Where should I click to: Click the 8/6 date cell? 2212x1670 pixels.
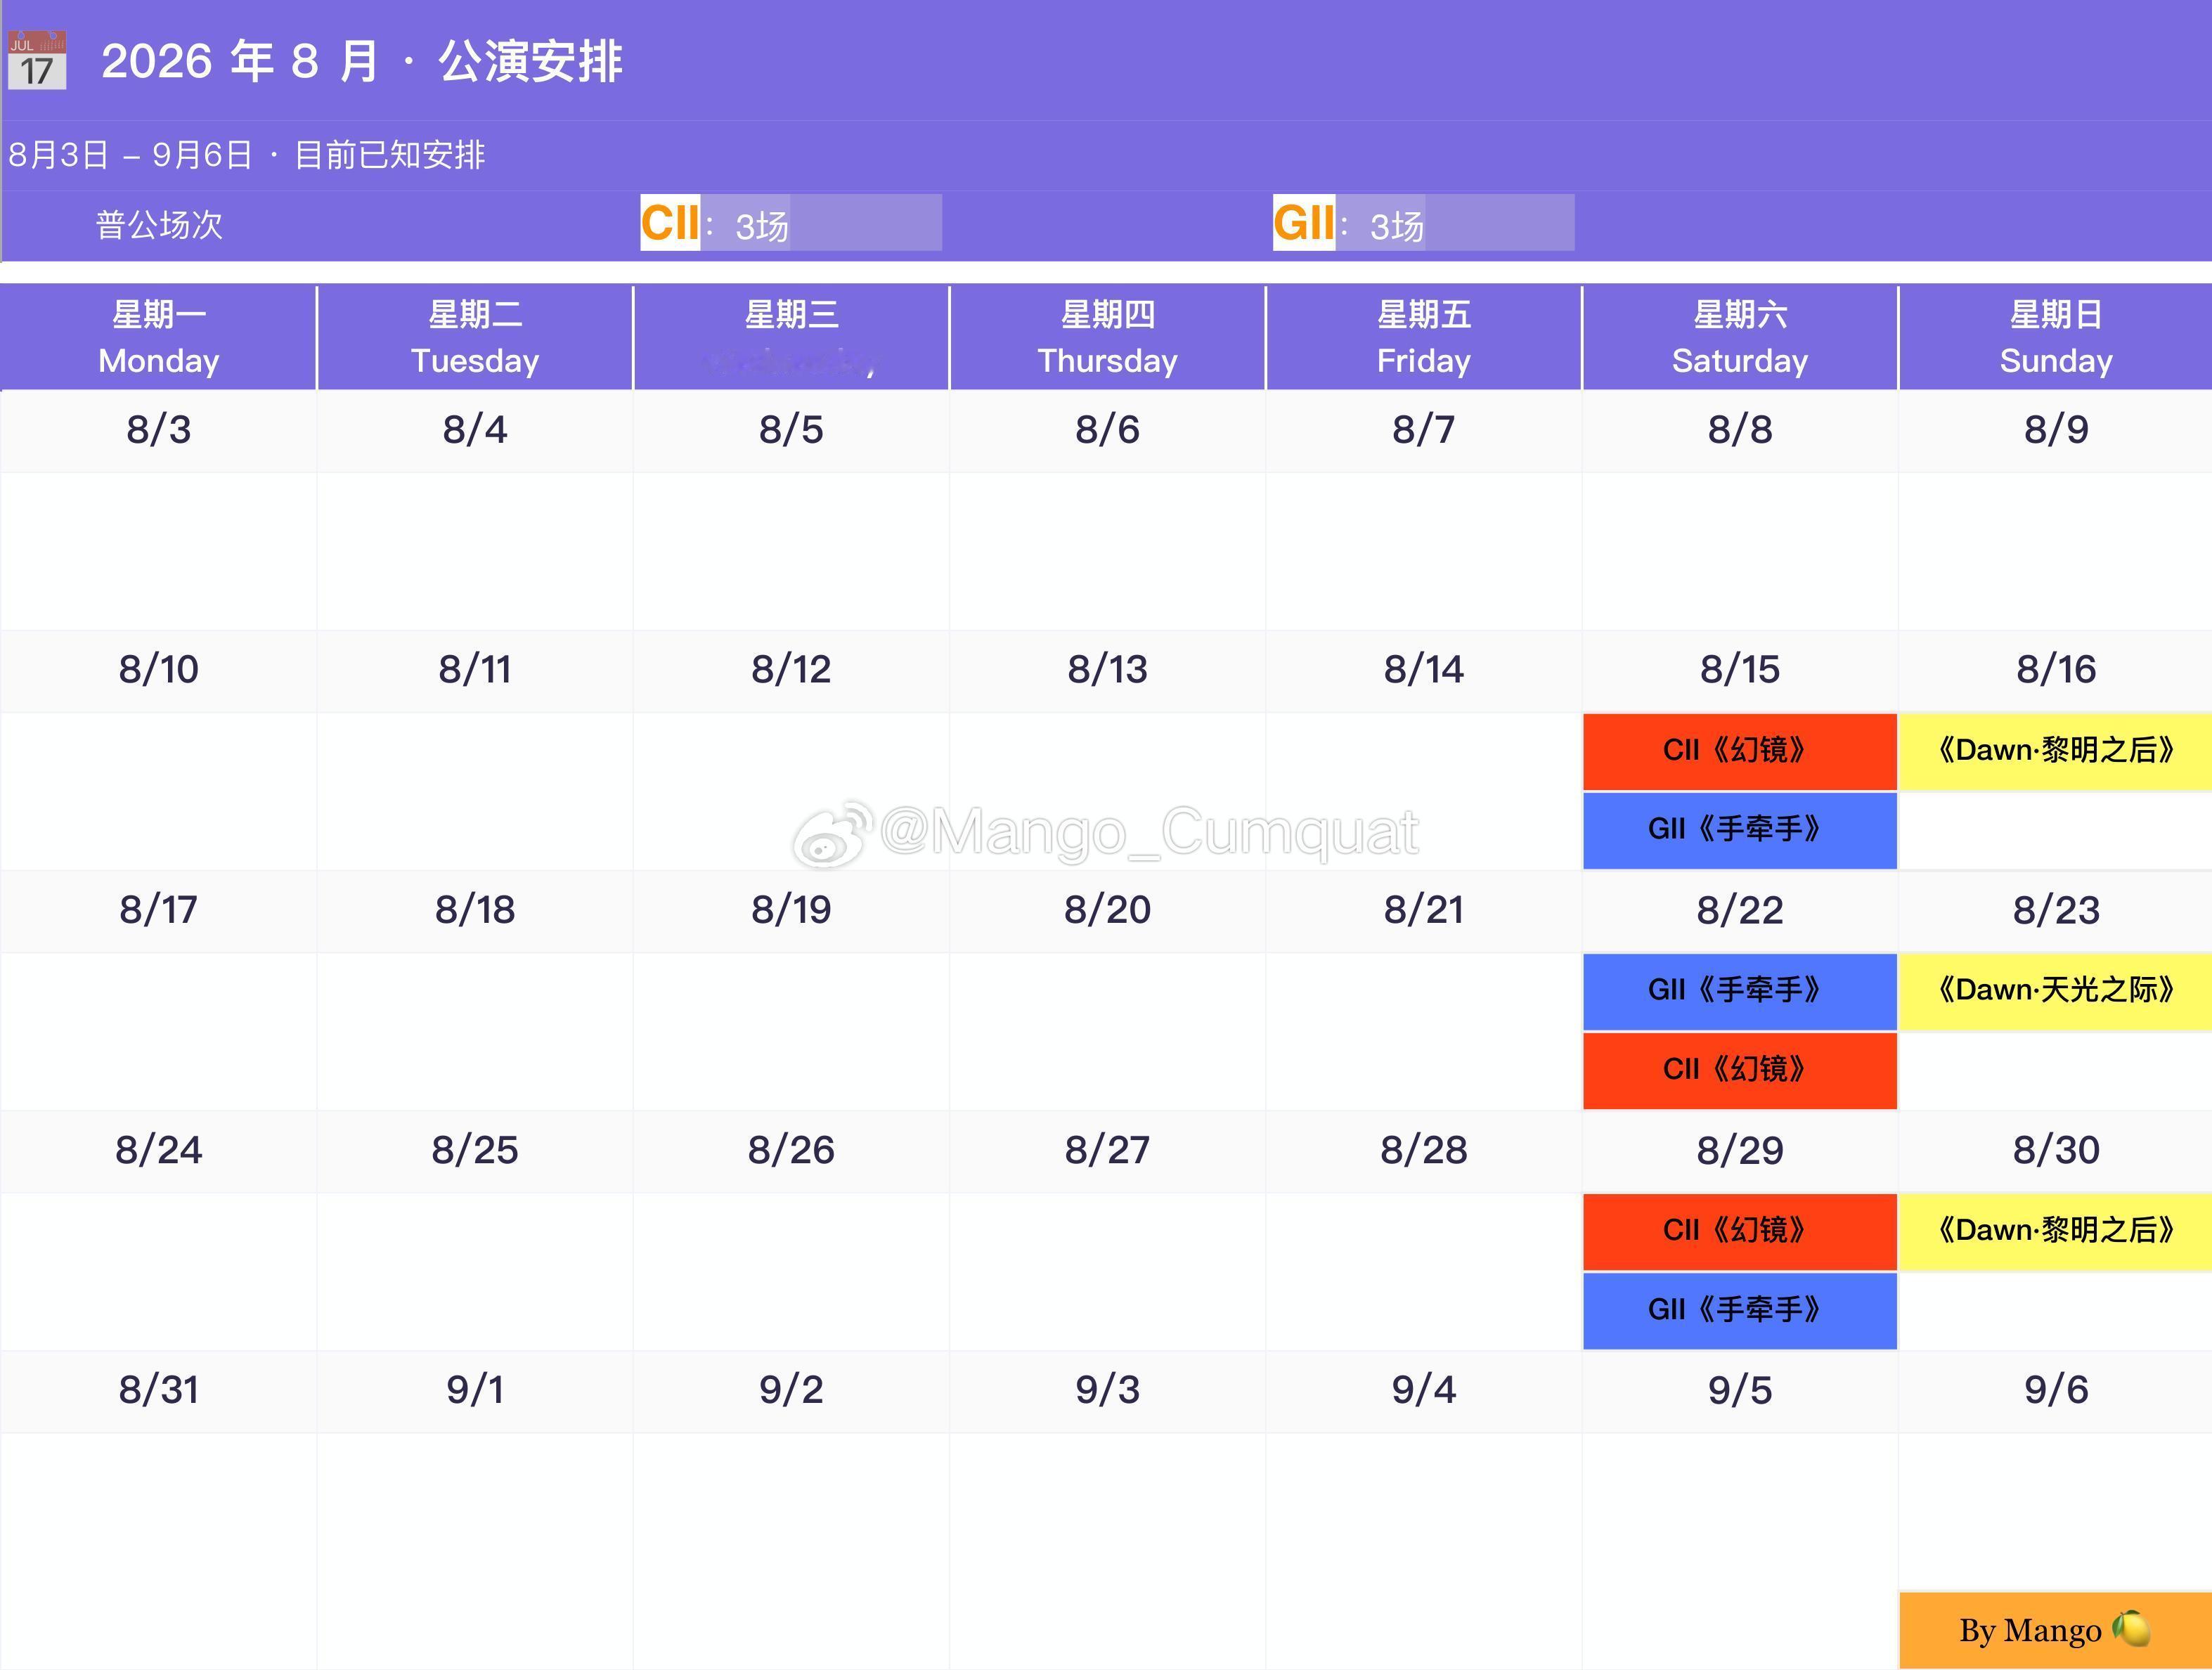[x=1107, y=431]
